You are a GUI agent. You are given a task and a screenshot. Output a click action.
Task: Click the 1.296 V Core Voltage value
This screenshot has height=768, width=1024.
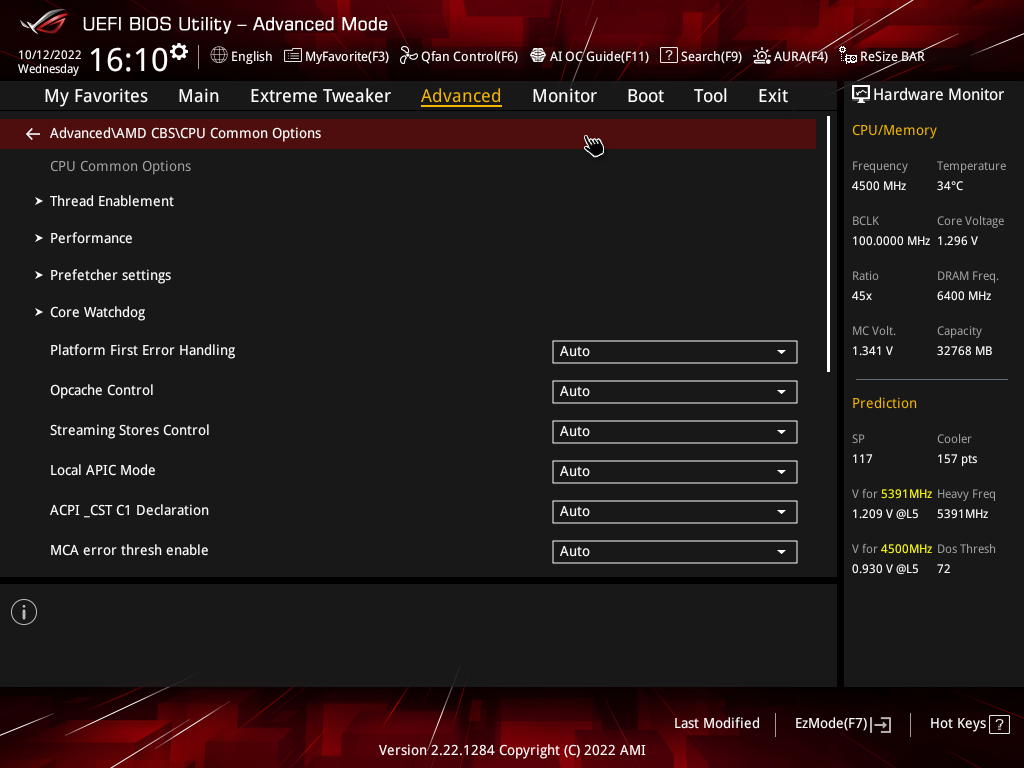957,241
